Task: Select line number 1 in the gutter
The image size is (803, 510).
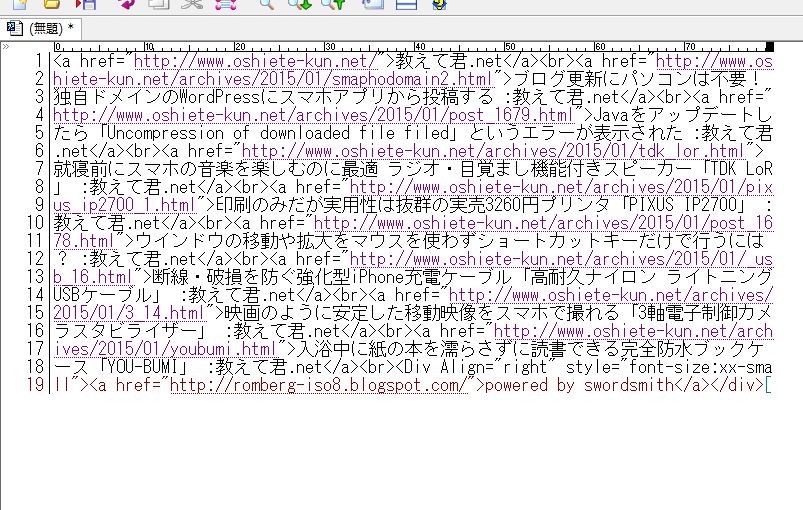Action: point(39,61)
